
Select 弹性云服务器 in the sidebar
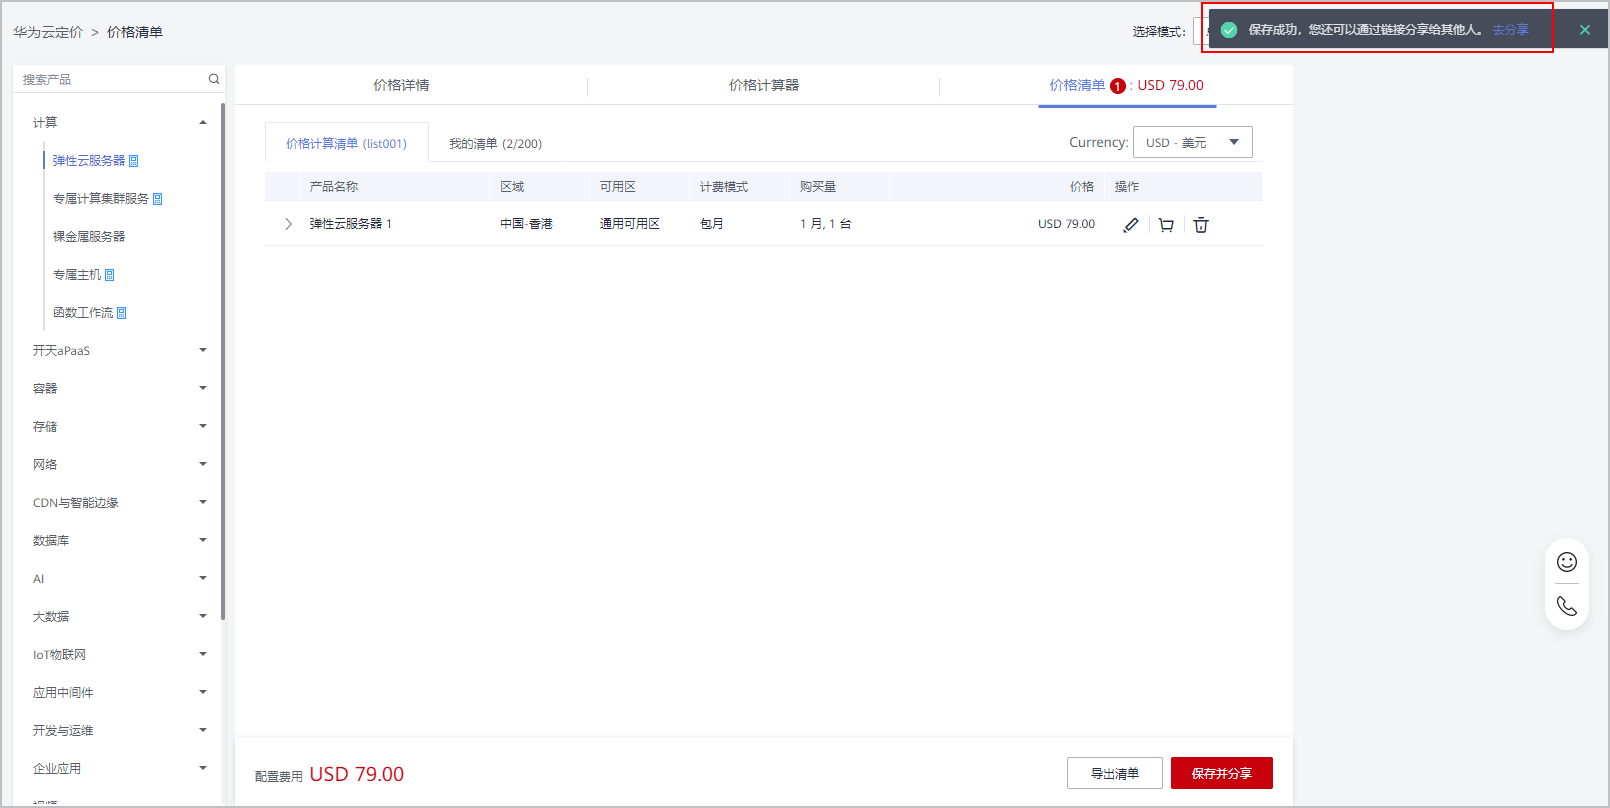coord(89,161)
